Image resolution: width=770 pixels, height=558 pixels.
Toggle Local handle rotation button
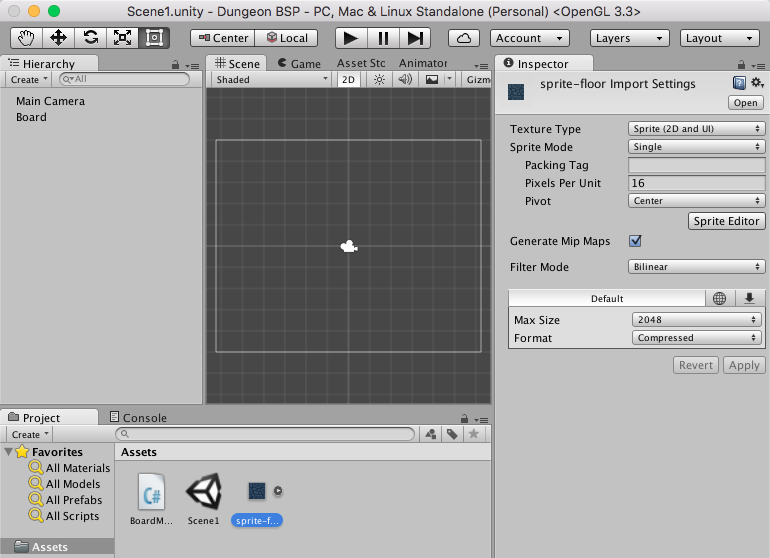click(287, 38)
